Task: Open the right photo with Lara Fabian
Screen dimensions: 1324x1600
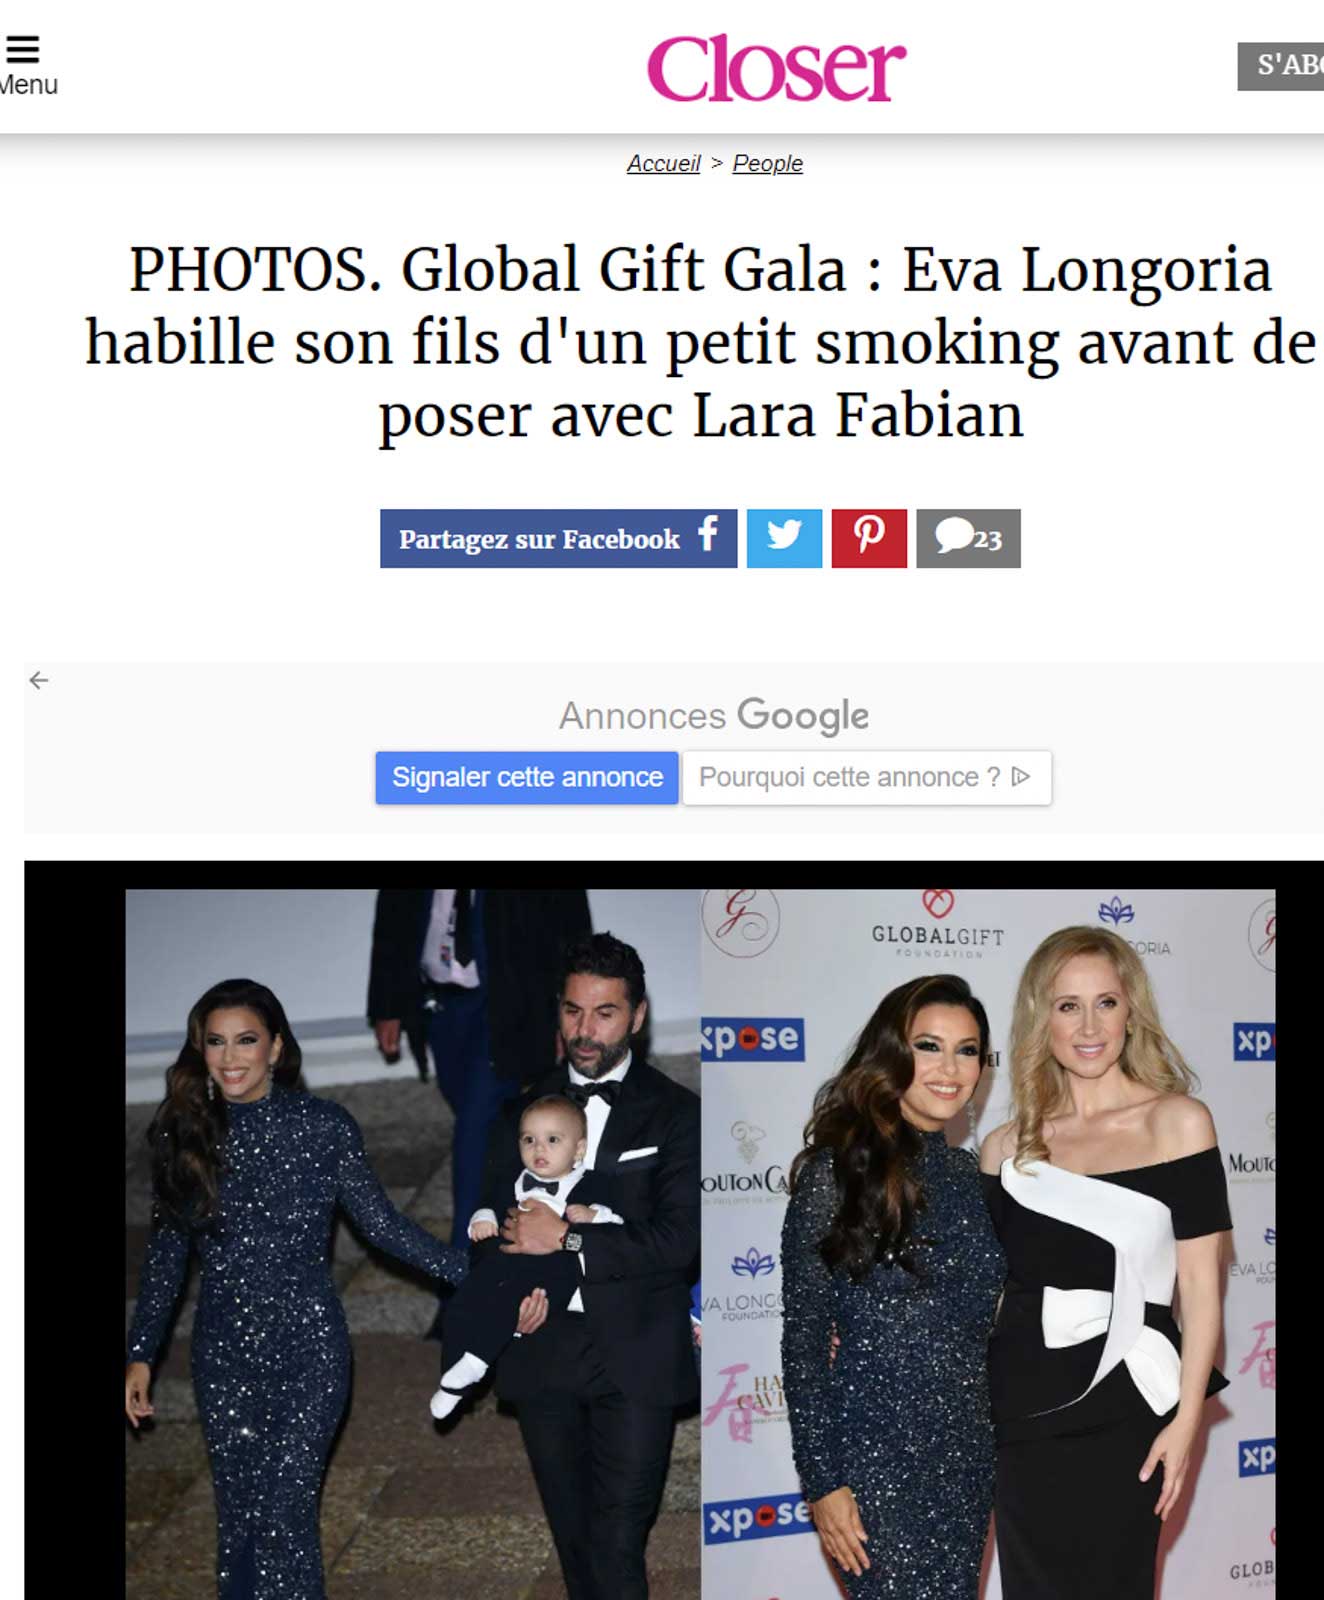Action: [x=988, y=1244]
